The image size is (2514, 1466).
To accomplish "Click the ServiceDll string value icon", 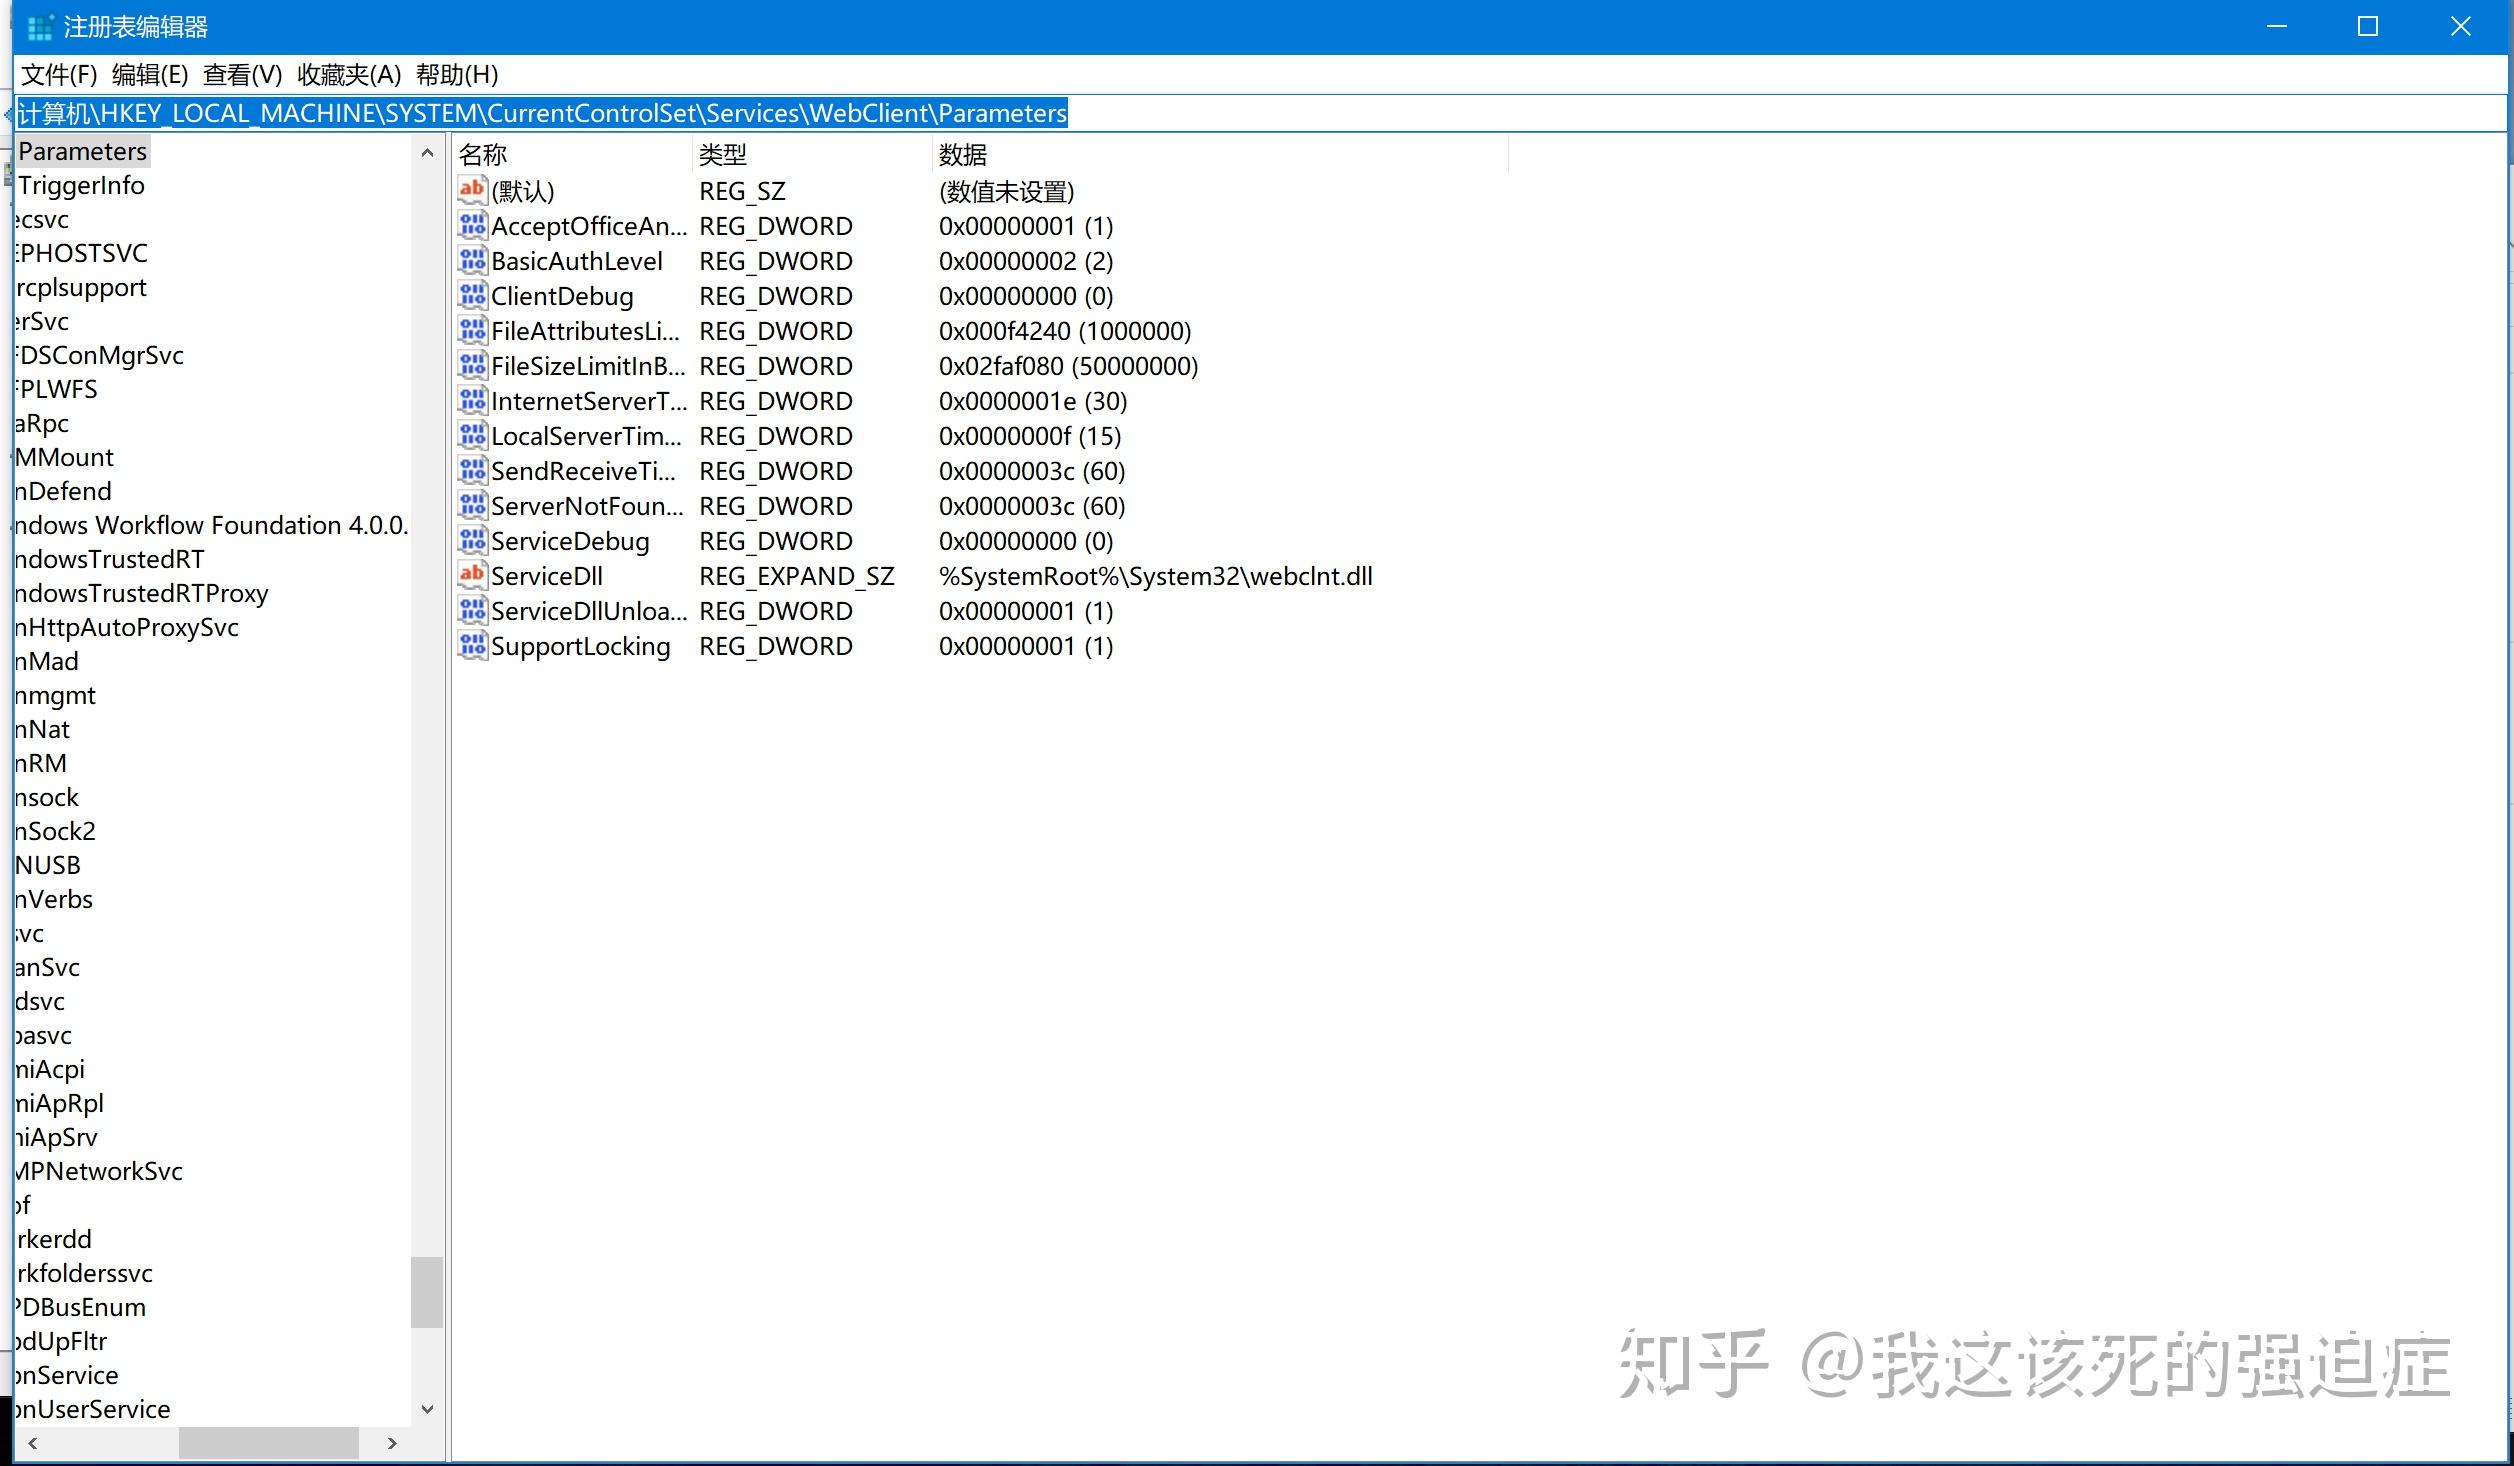I will (472, 574).
